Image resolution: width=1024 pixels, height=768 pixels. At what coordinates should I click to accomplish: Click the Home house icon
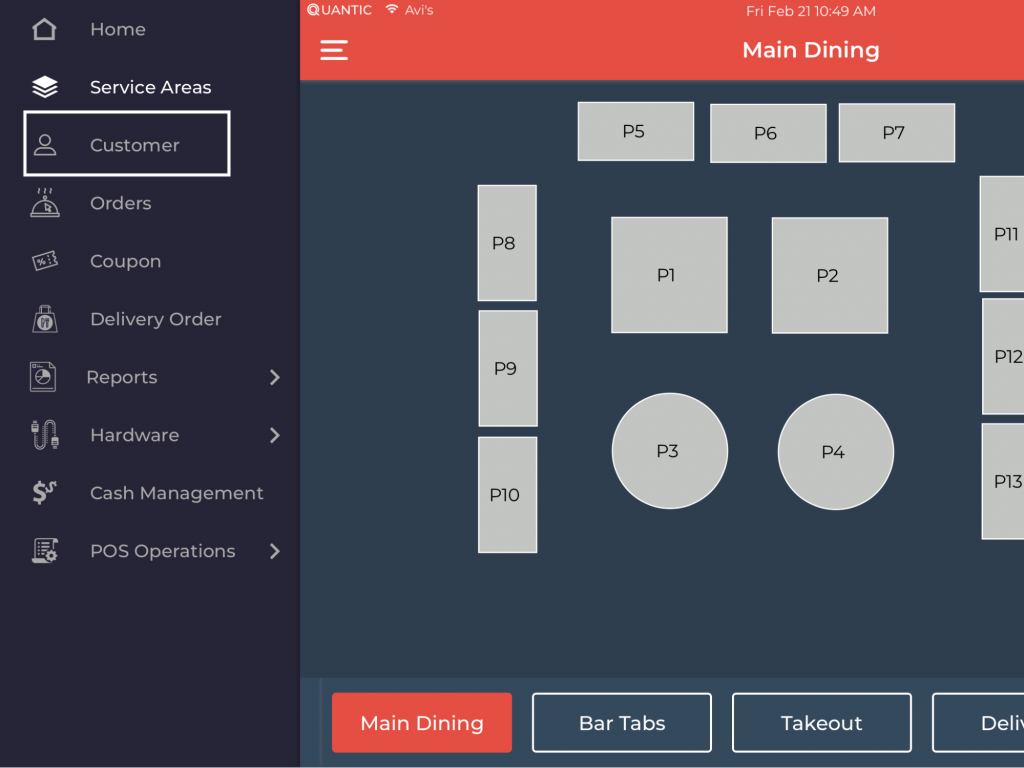click(45, 29)
